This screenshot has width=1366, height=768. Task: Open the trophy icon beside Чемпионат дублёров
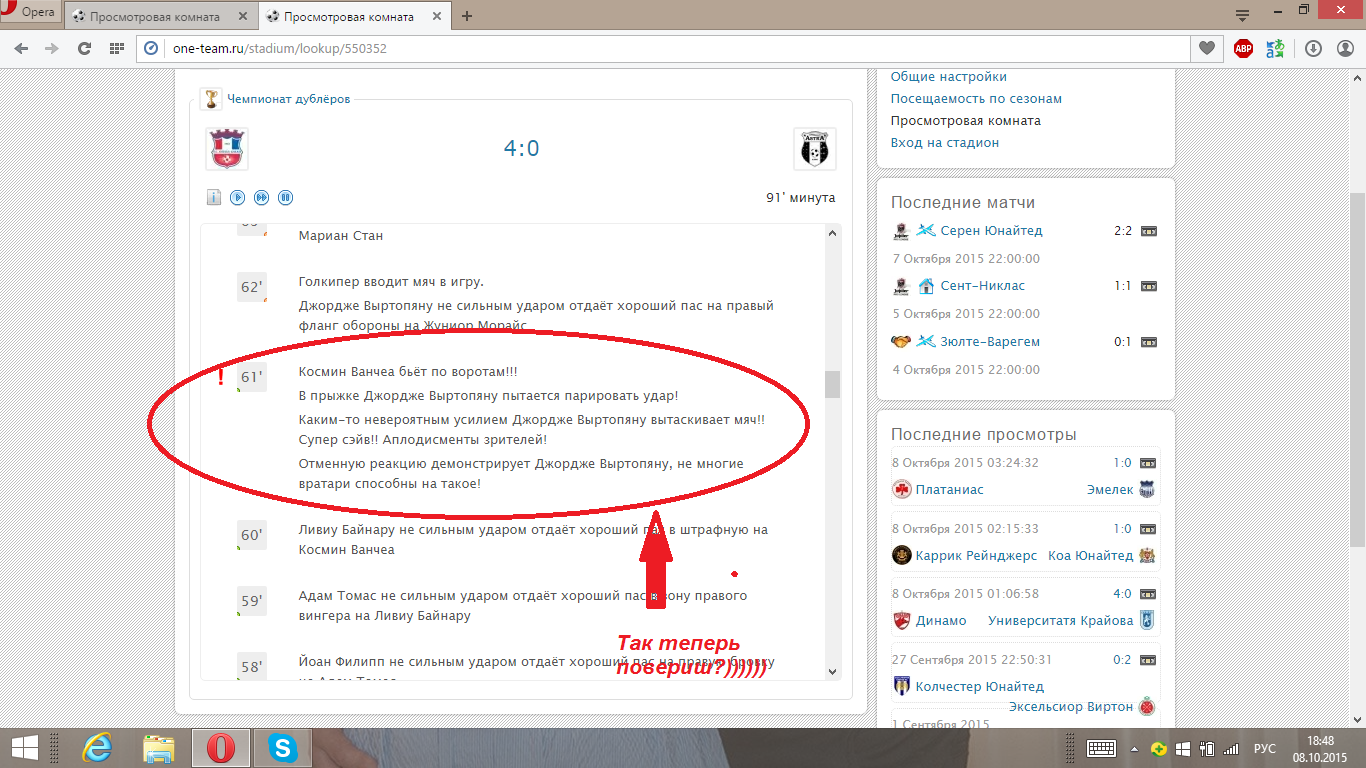(211, 99)
